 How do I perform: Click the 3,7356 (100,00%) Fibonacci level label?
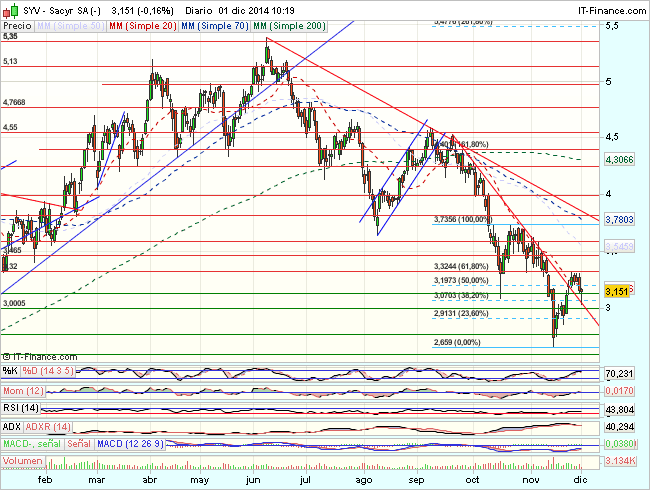pos(463,219)
